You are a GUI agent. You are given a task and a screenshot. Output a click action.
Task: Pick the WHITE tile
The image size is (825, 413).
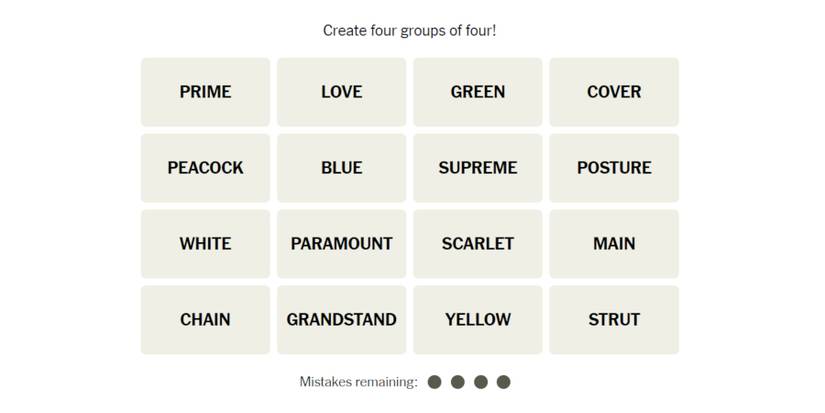tap(205, 244)
